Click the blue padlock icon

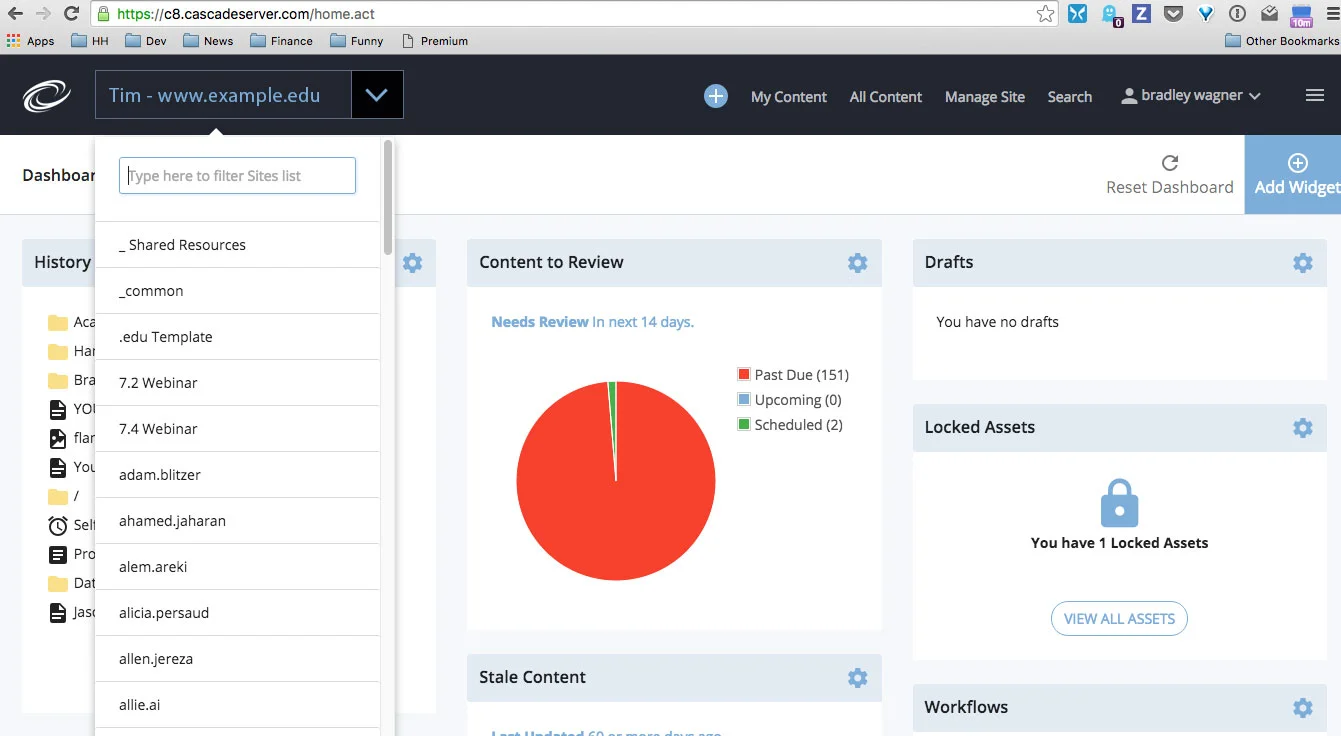point(1119,503)
